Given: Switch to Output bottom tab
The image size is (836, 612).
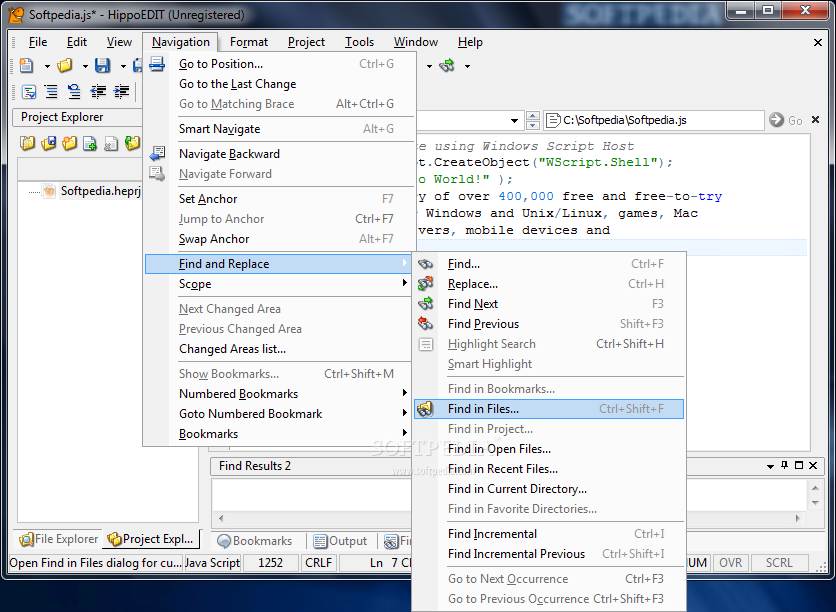Looking at the screenshot, I should click(x=340, y=541).
